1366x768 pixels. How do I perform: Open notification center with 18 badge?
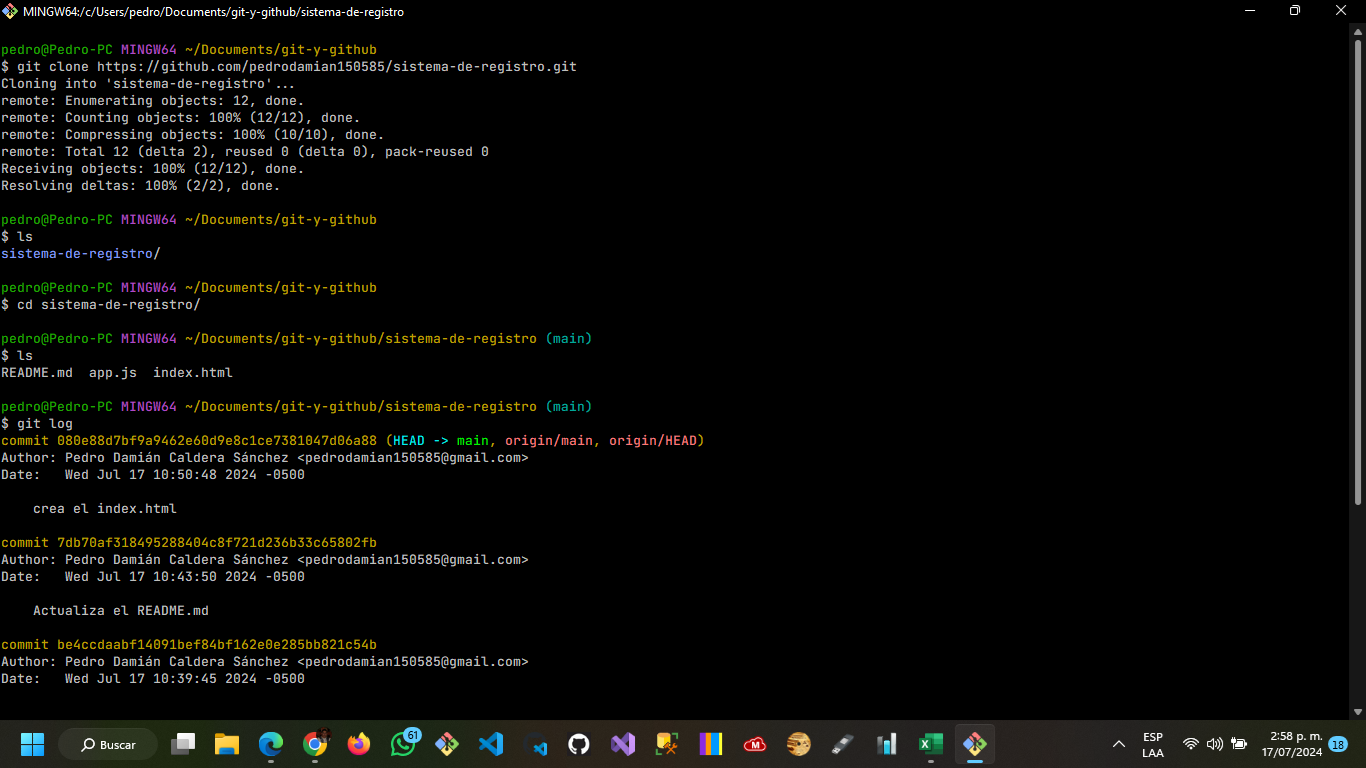tap(1338, 744)
